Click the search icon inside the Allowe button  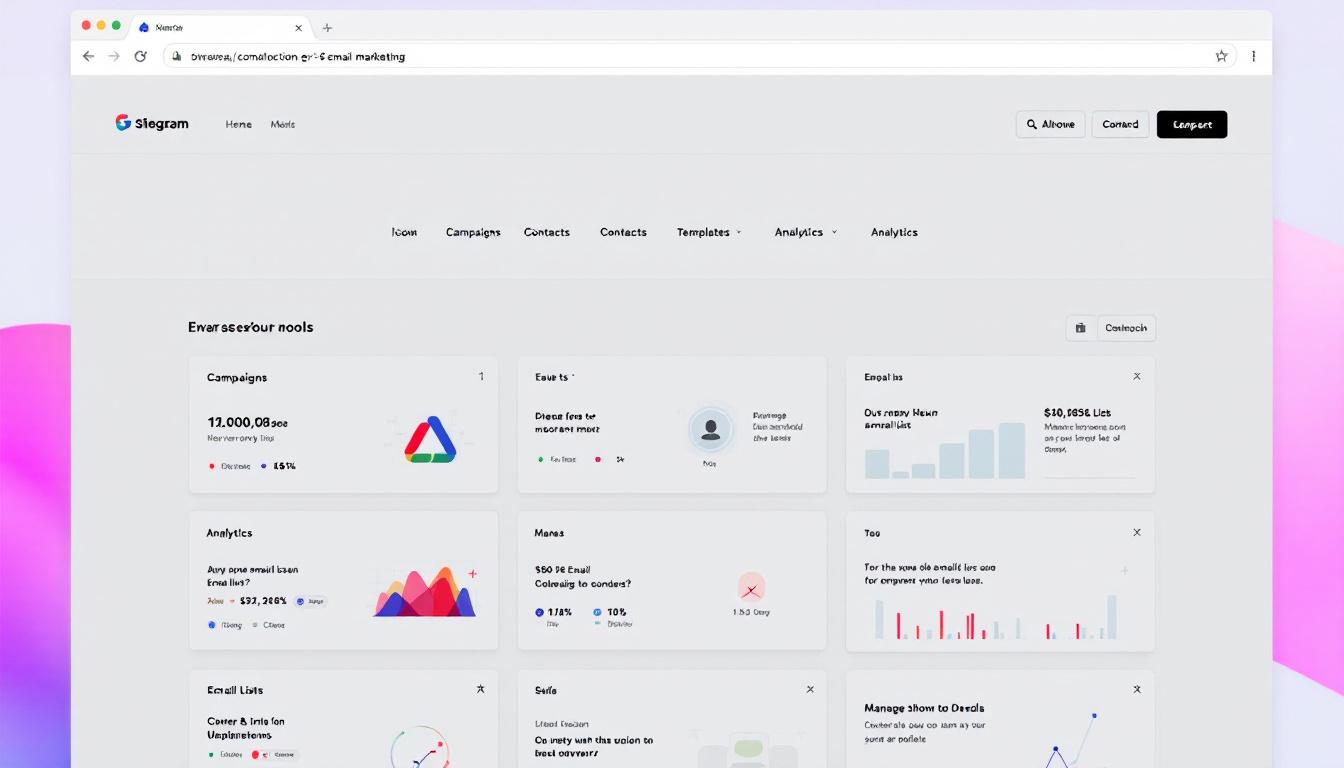pos(1031,123)
